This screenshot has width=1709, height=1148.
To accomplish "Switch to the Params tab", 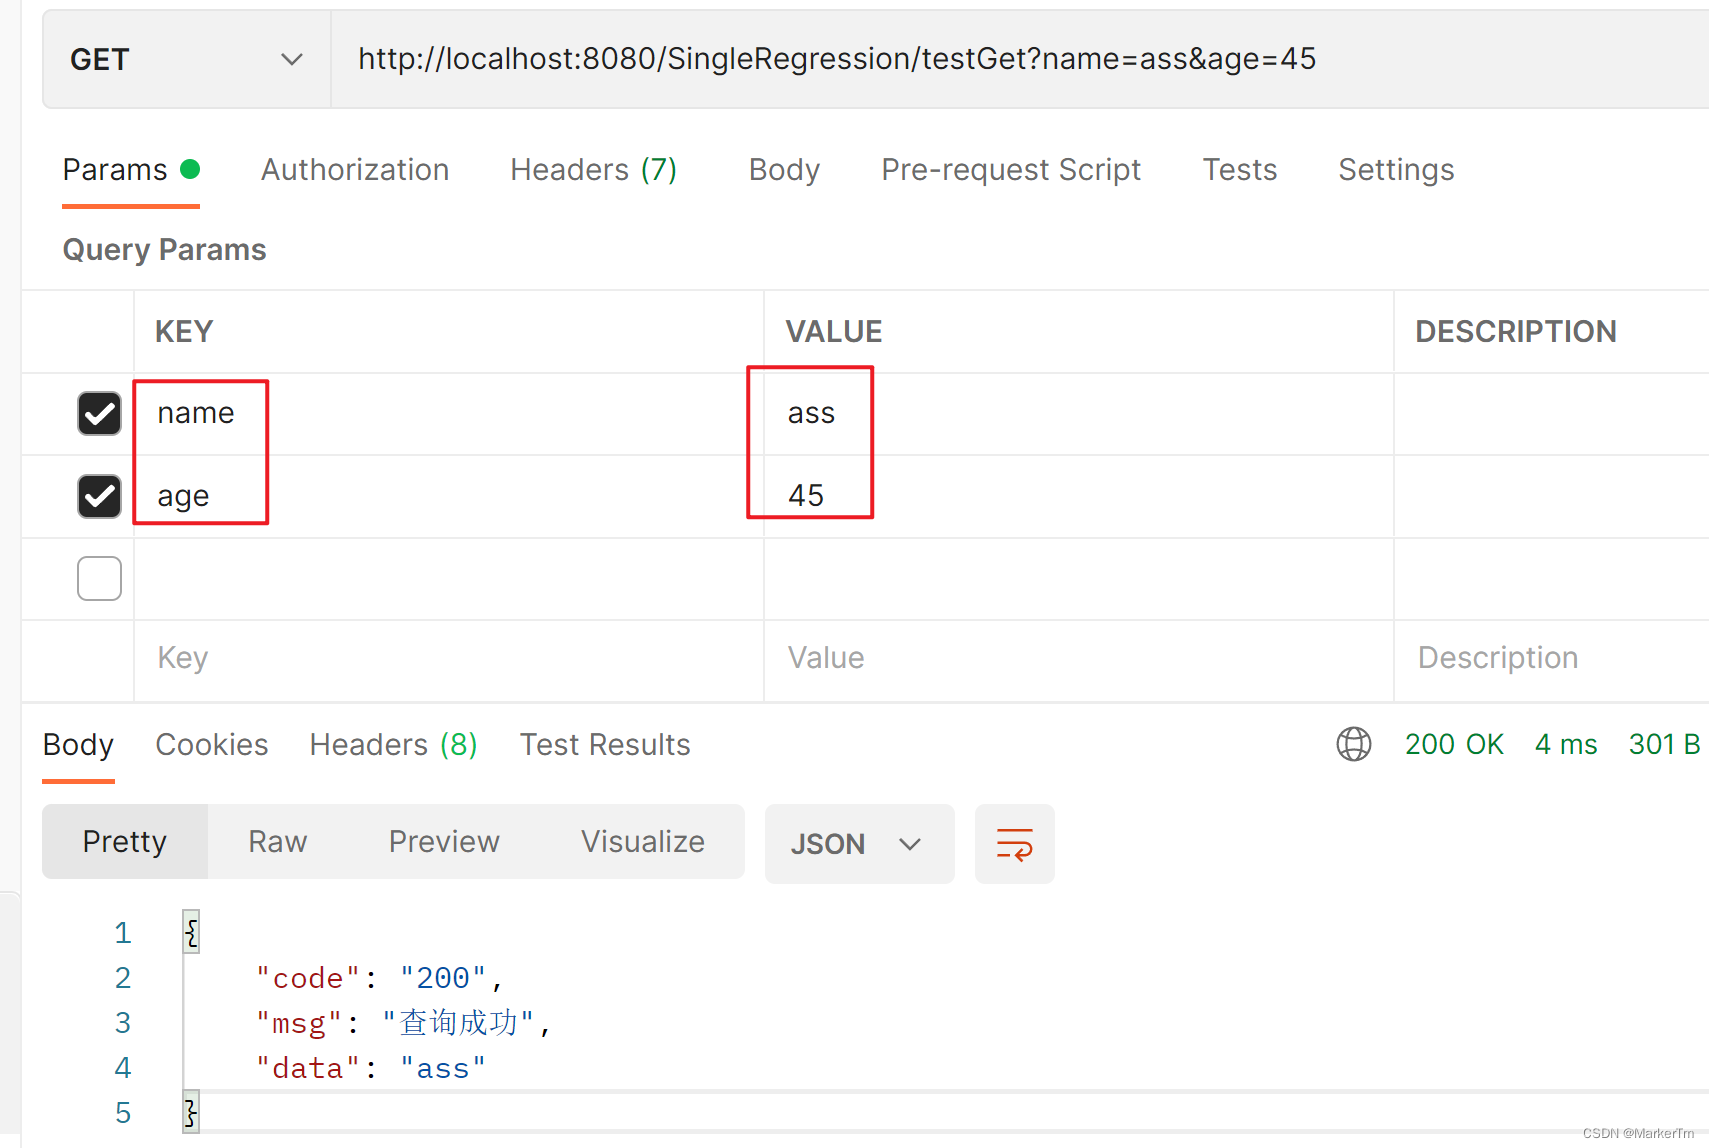I will [x=131, y=170].
